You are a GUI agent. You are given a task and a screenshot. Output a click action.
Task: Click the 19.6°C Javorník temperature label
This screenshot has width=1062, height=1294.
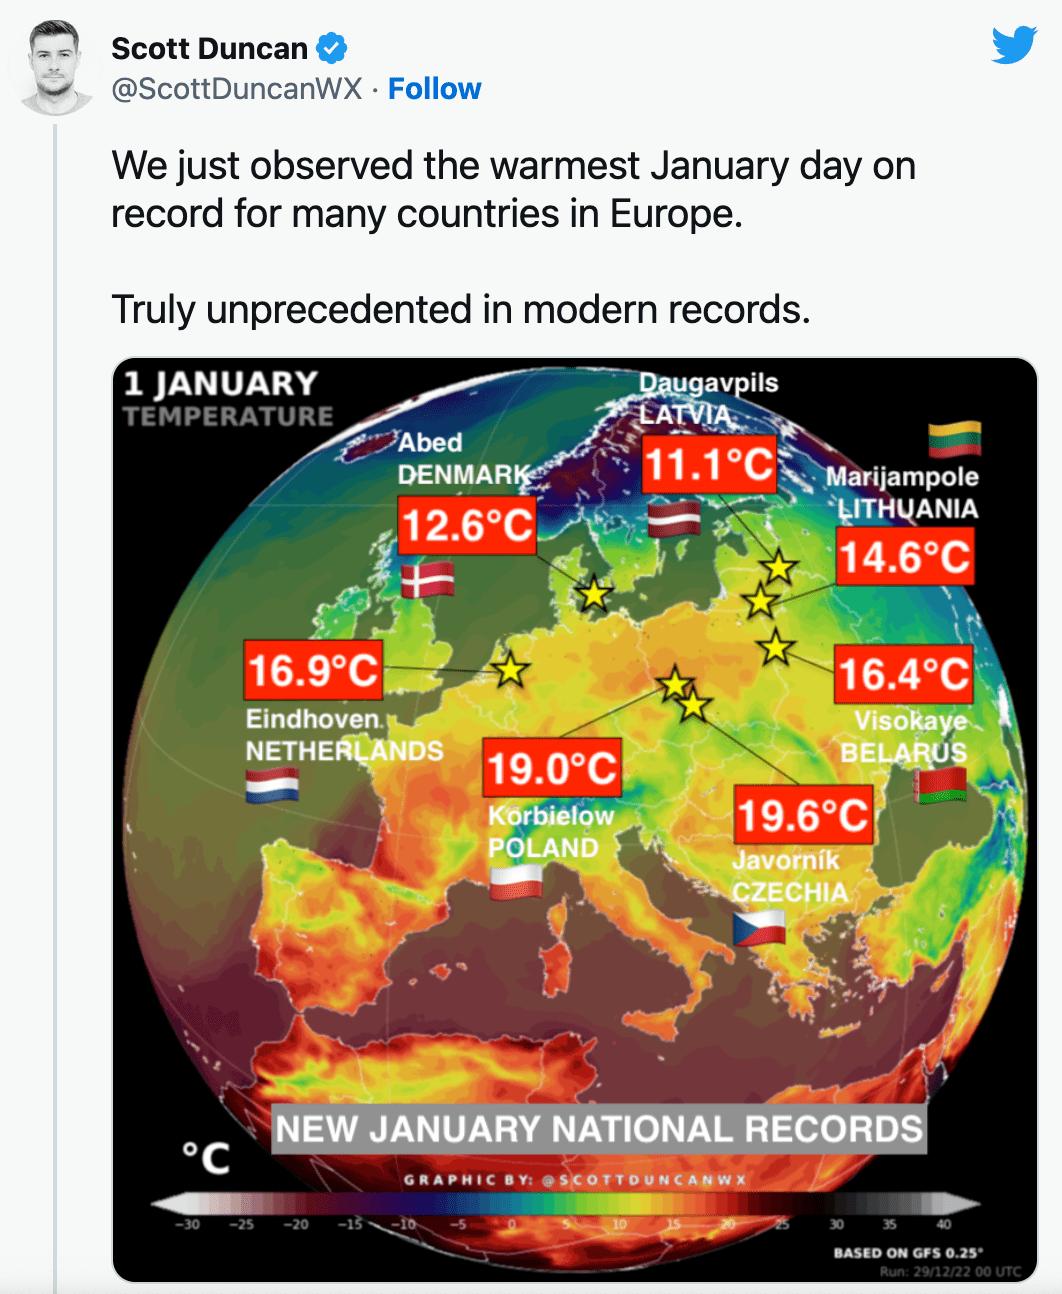(x=803, y=815)
